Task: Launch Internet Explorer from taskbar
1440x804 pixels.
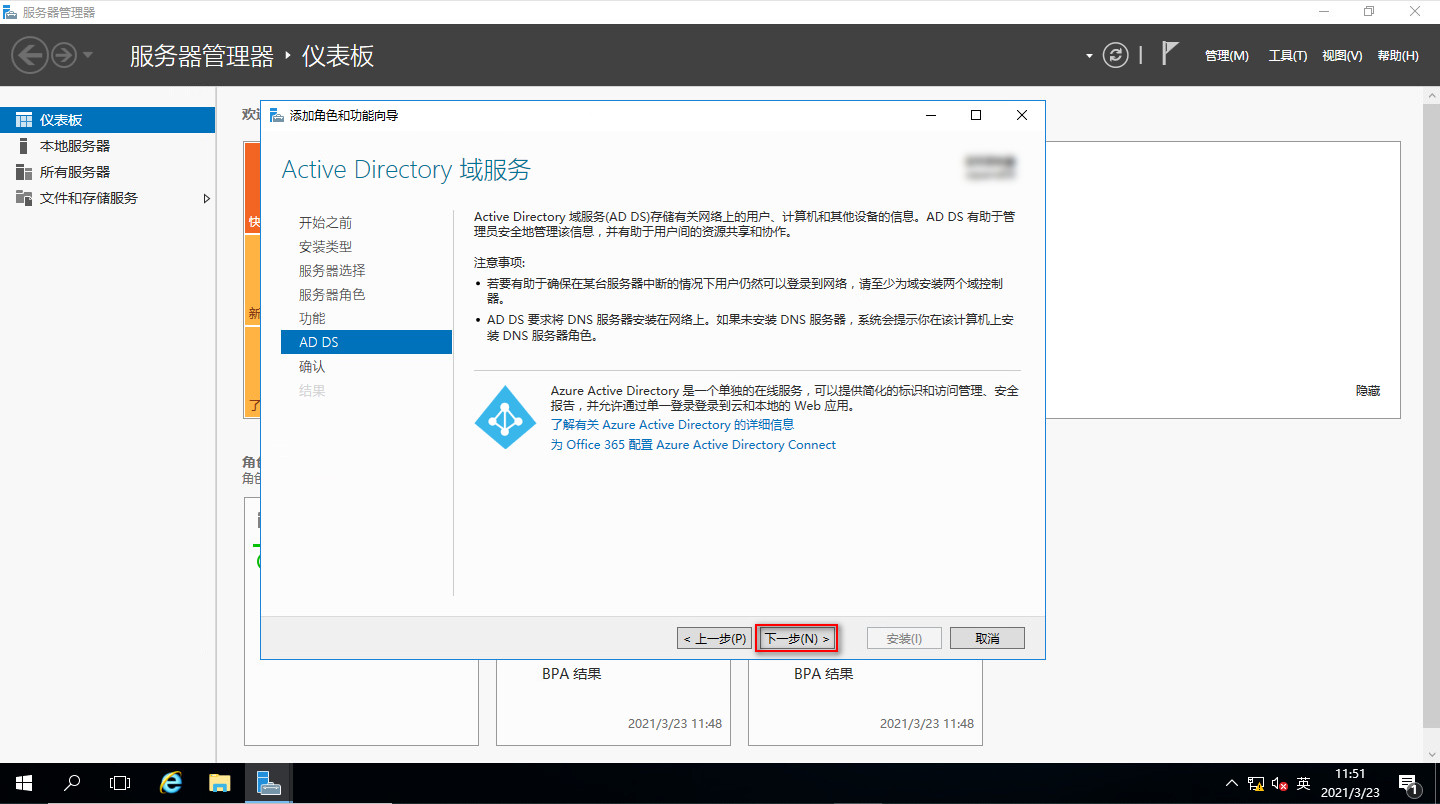Action: [171, 783]
